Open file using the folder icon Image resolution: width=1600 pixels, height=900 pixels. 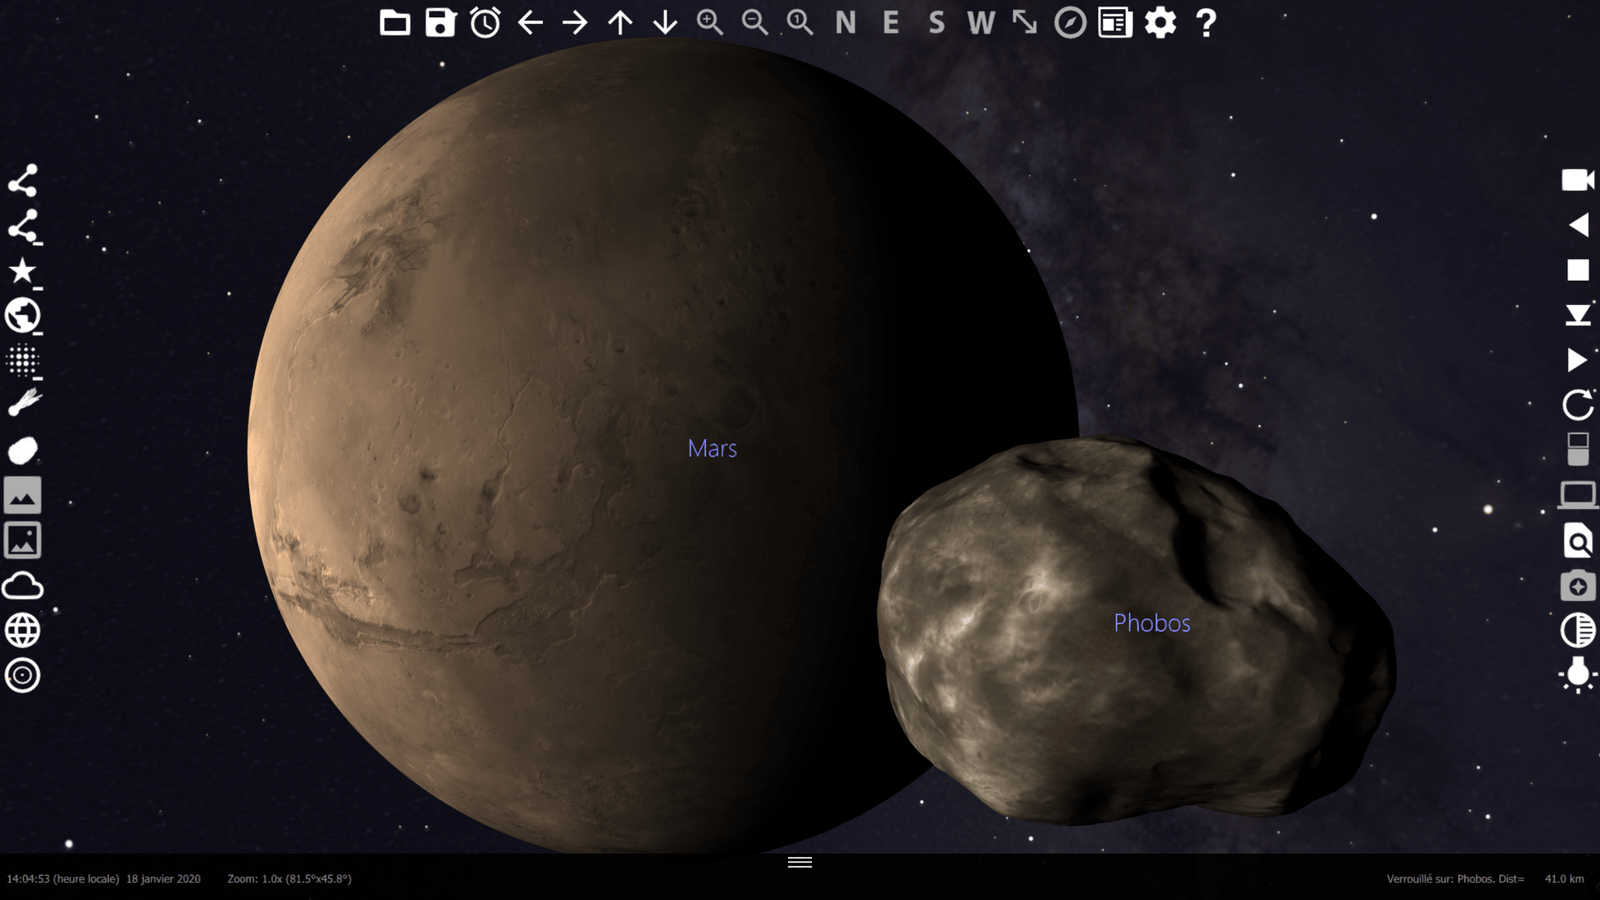click(395, 22)
